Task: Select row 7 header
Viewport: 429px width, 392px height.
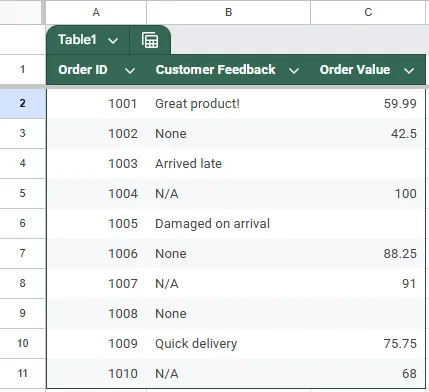Action: [x=22, y=253]
